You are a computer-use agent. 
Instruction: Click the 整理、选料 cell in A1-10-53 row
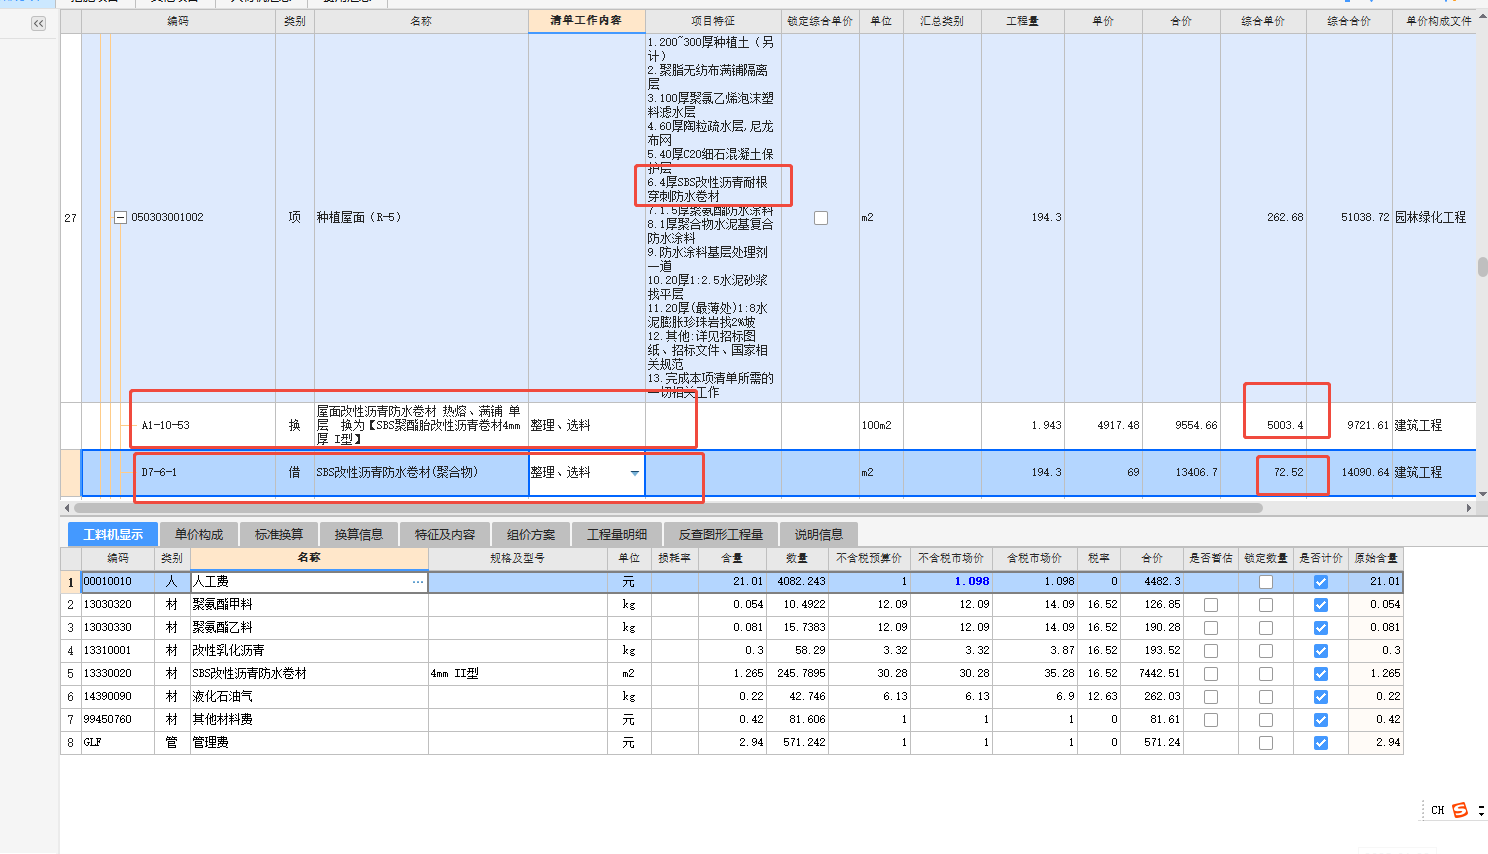coord(586,426)
